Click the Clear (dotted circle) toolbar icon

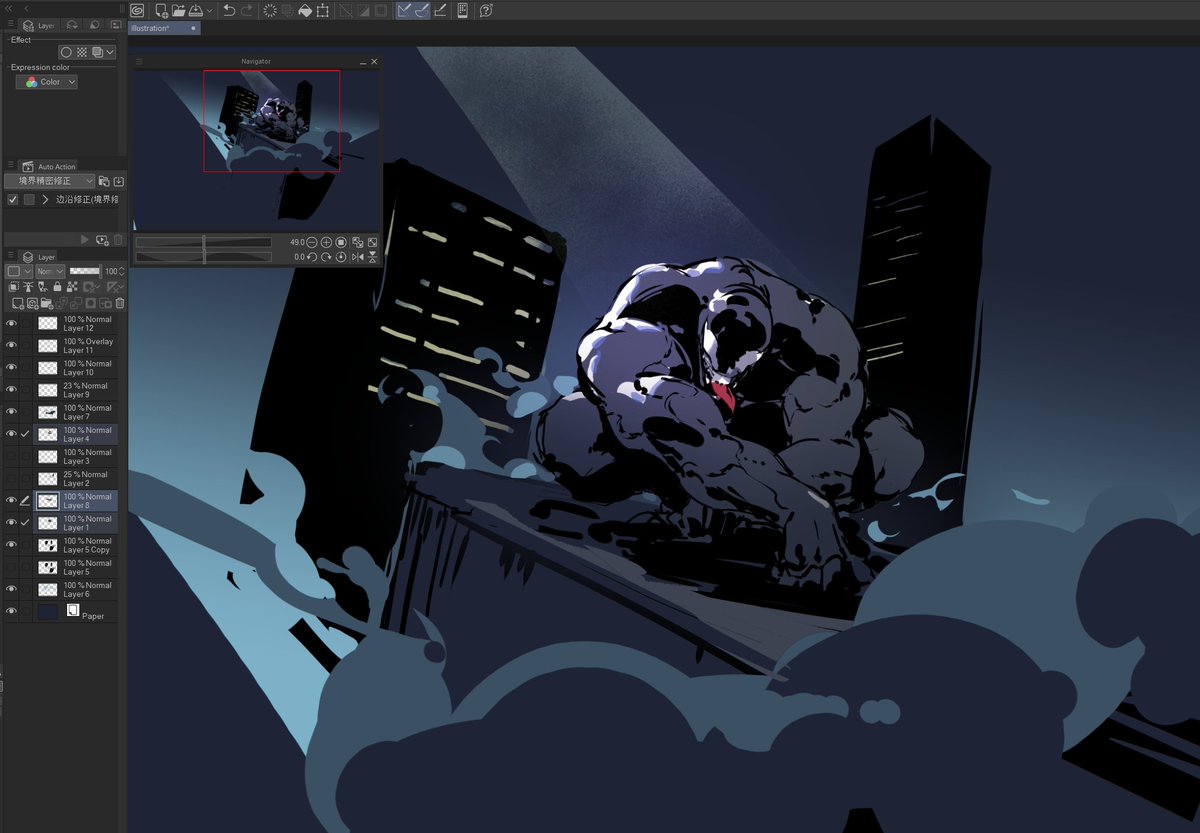270,10
